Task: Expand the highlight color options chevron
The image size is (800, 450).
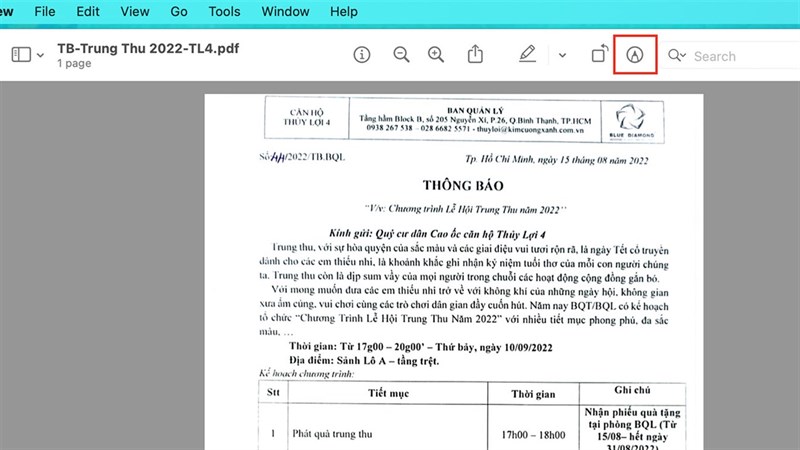Action: 562,55
